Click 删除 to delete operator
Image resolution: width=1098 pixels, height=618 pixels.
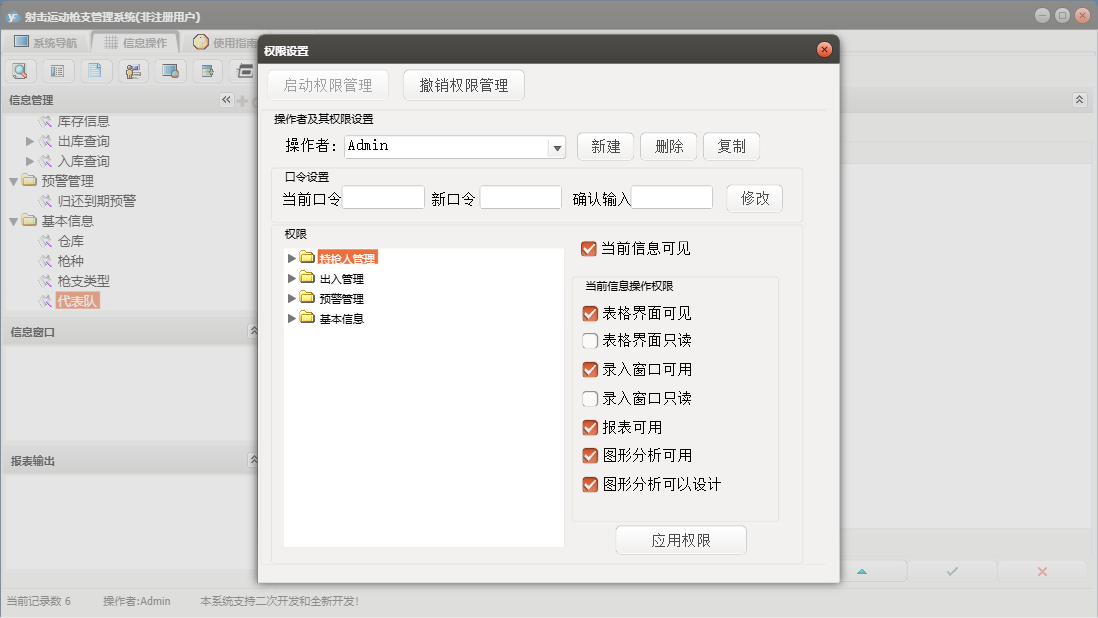coord(669,146)
